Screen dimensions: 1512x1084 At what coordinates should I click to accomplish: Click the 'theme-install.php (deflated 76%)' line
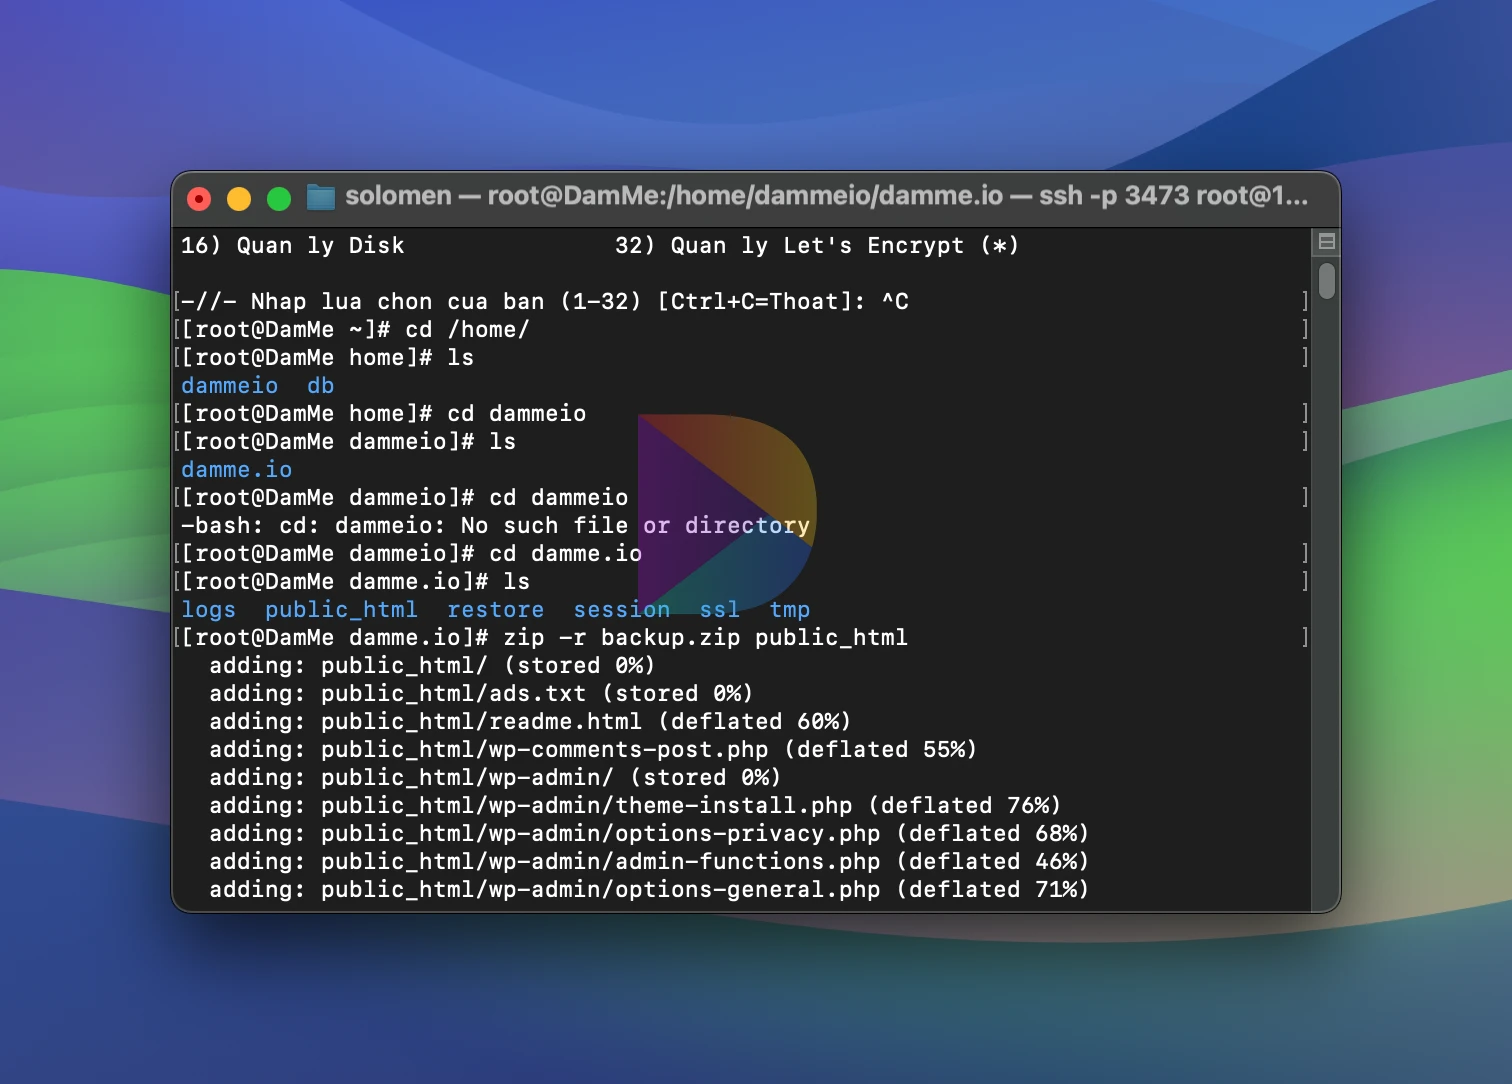tap(635, 806)
